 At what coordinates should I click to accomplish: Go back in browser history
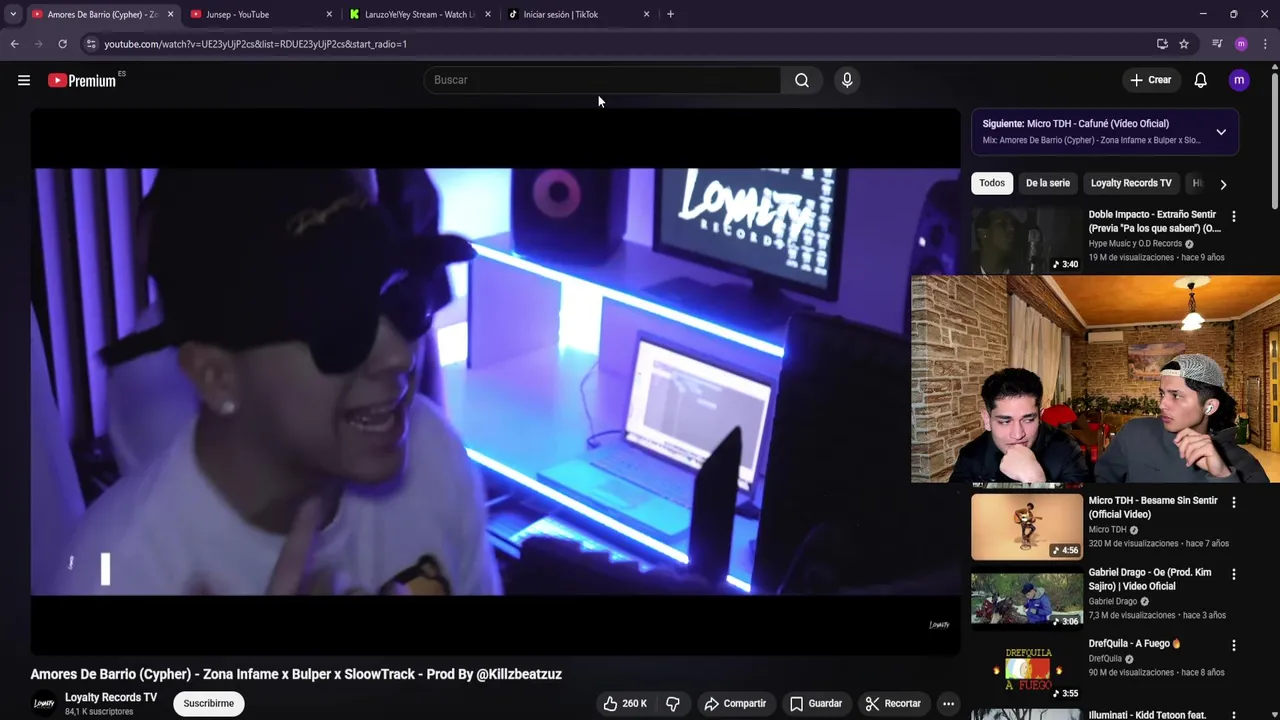coord(14,44)
